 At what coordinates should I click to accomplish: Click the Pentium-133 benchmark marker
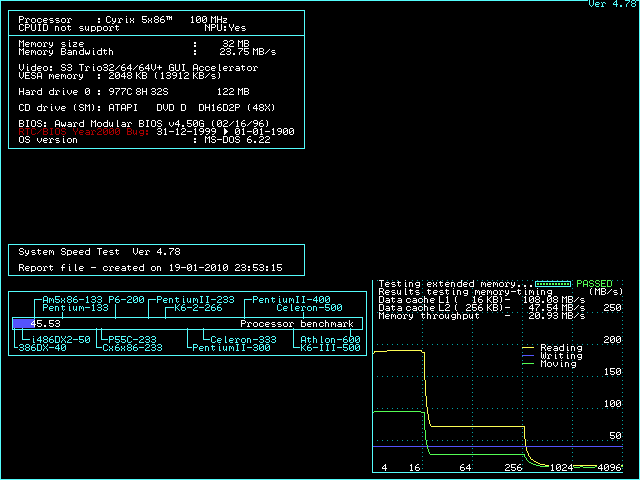[x=76, y=308]
